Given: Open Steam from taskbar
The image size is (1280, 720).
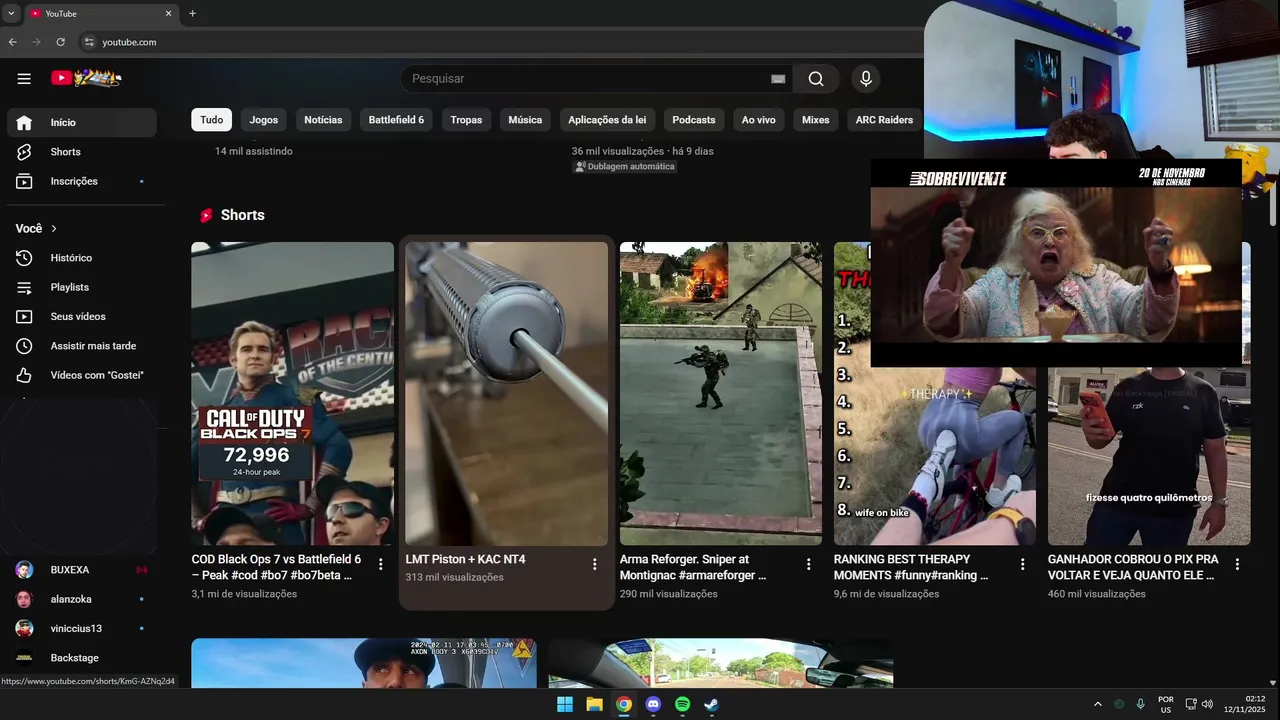Looking at the screenshot, I should [711, 704].
